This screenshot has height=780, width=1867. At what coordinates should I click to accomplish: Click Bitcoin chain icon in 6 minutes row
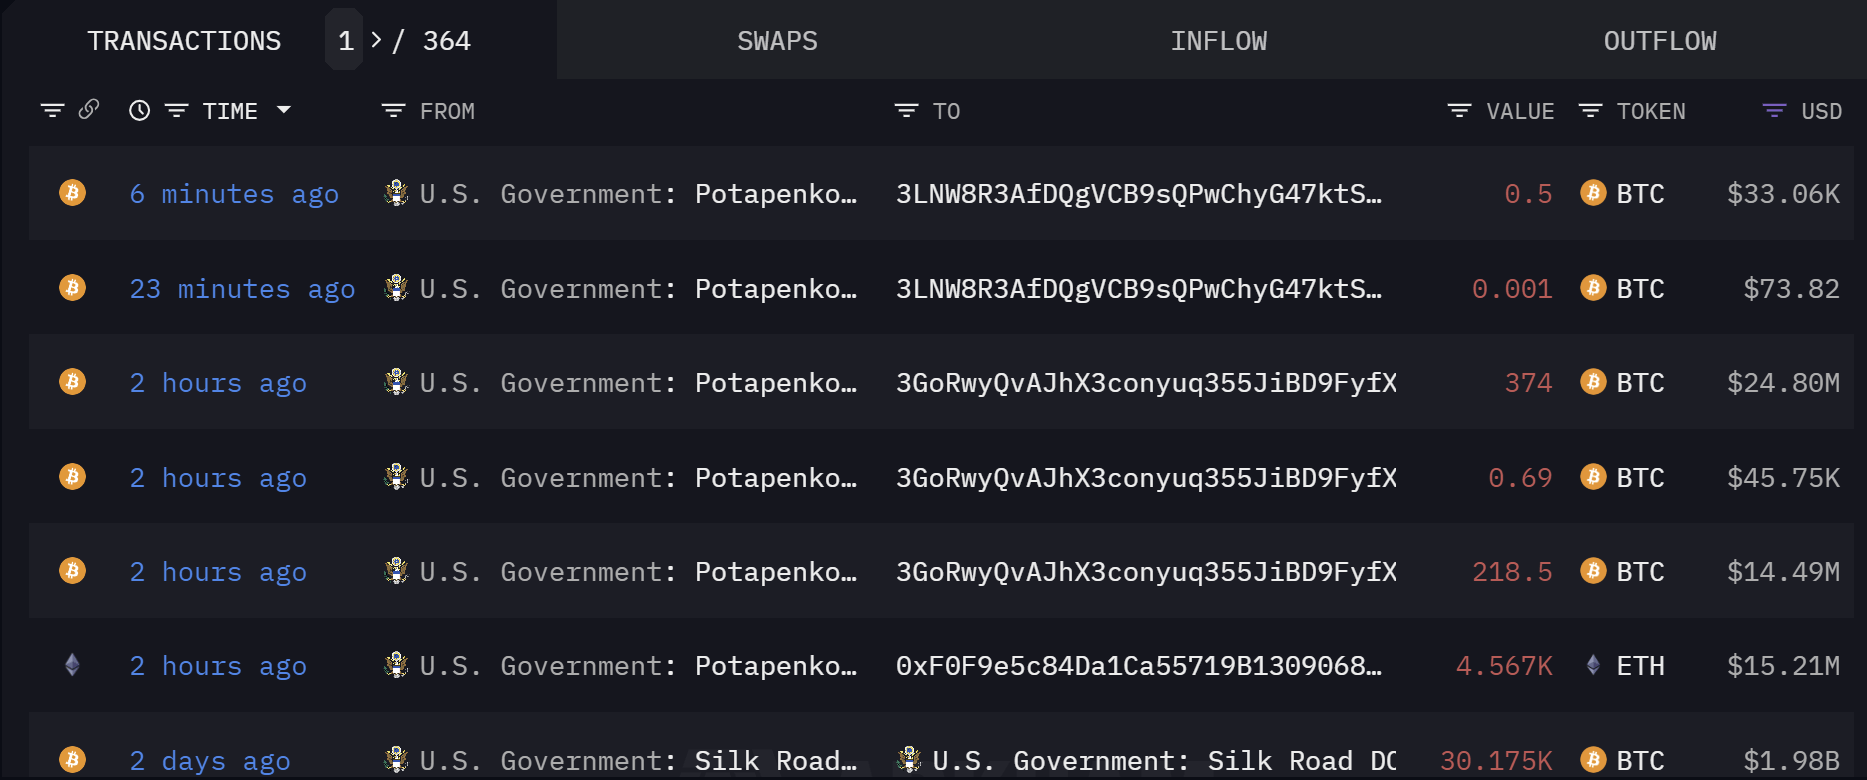pyautogui.click(x=72, y=192)
